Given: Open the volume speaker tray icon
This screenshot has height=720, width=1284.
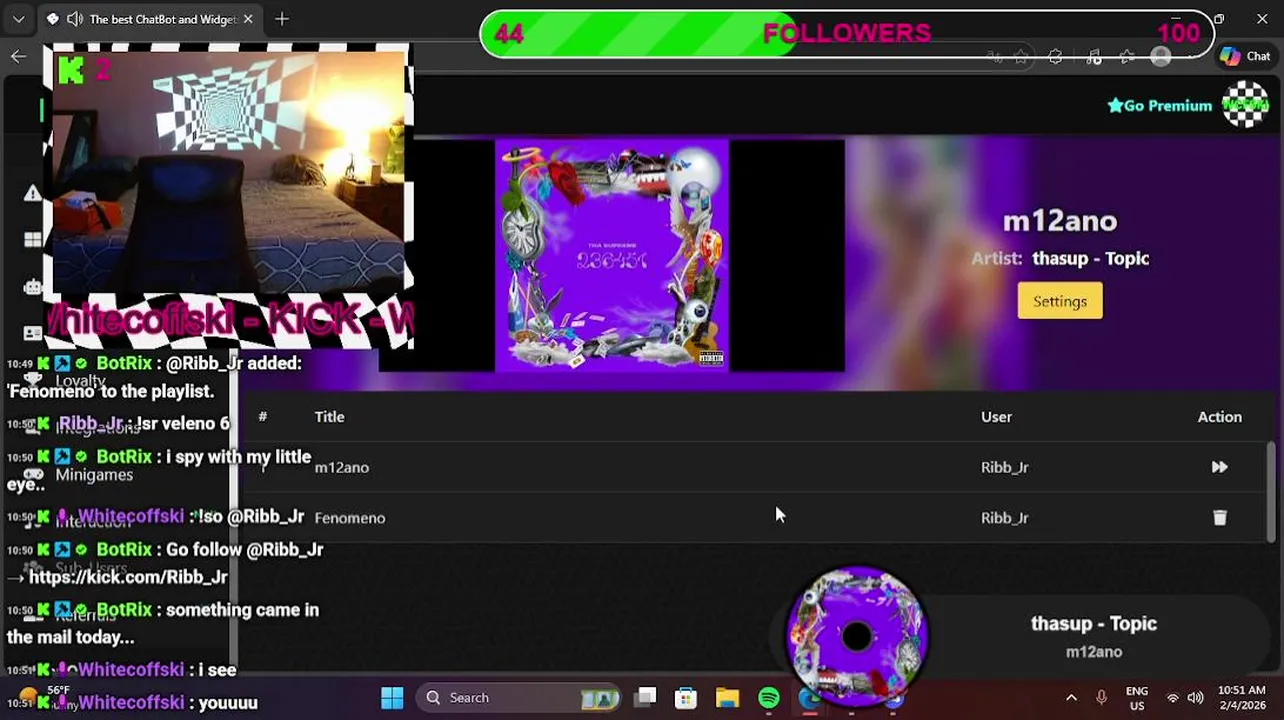Looking at the screenshot, I should tap(1195, 698).
